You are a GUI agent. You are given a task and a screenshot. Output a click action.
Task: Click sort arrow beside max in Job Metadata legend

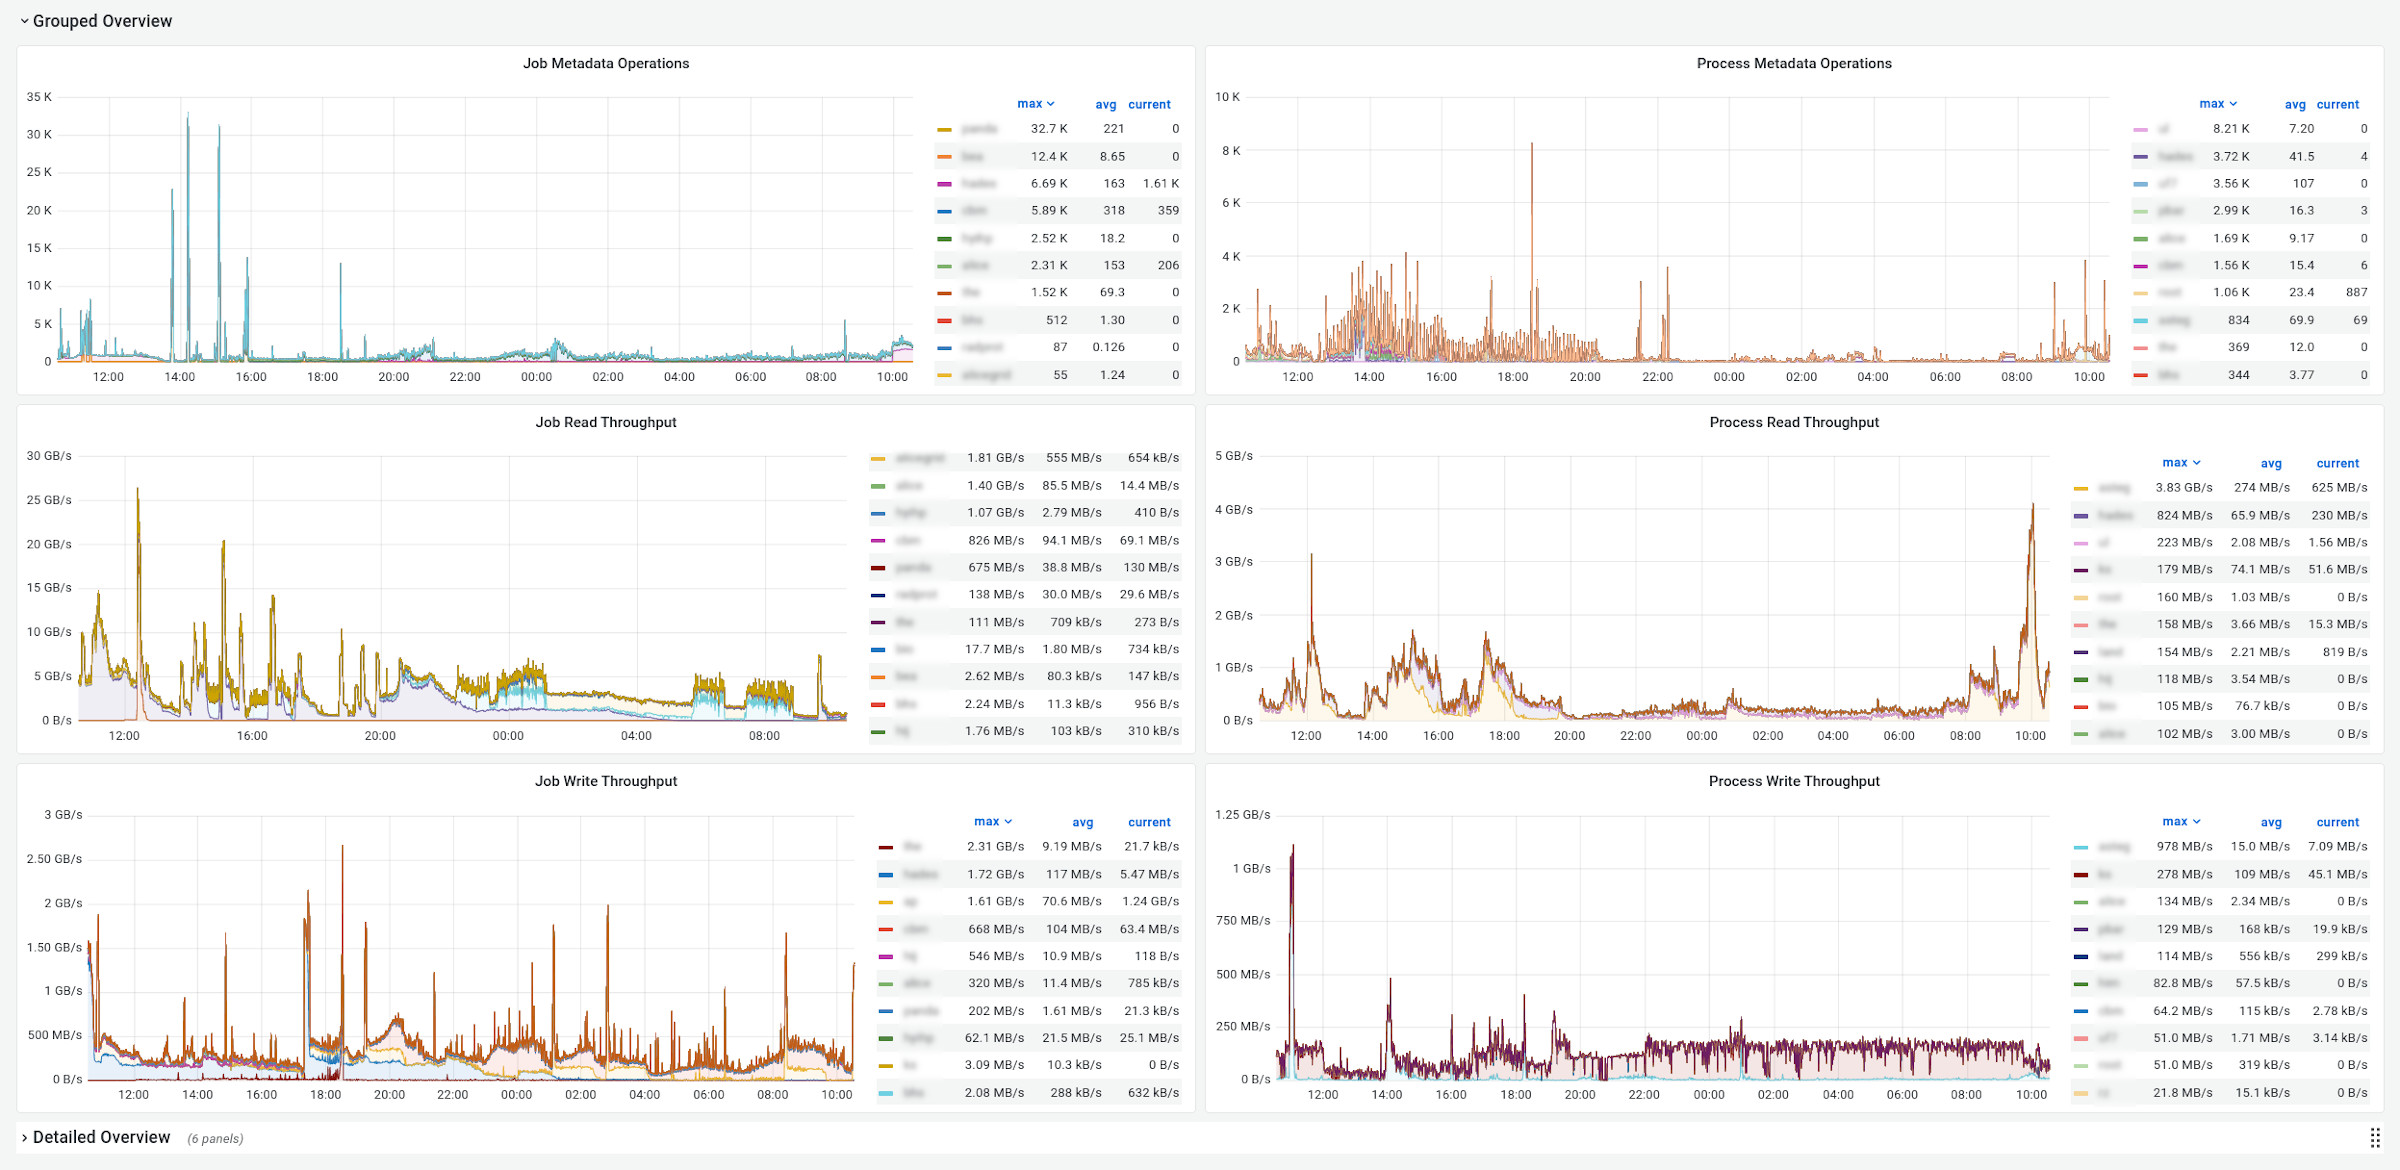coord(1051,104)
